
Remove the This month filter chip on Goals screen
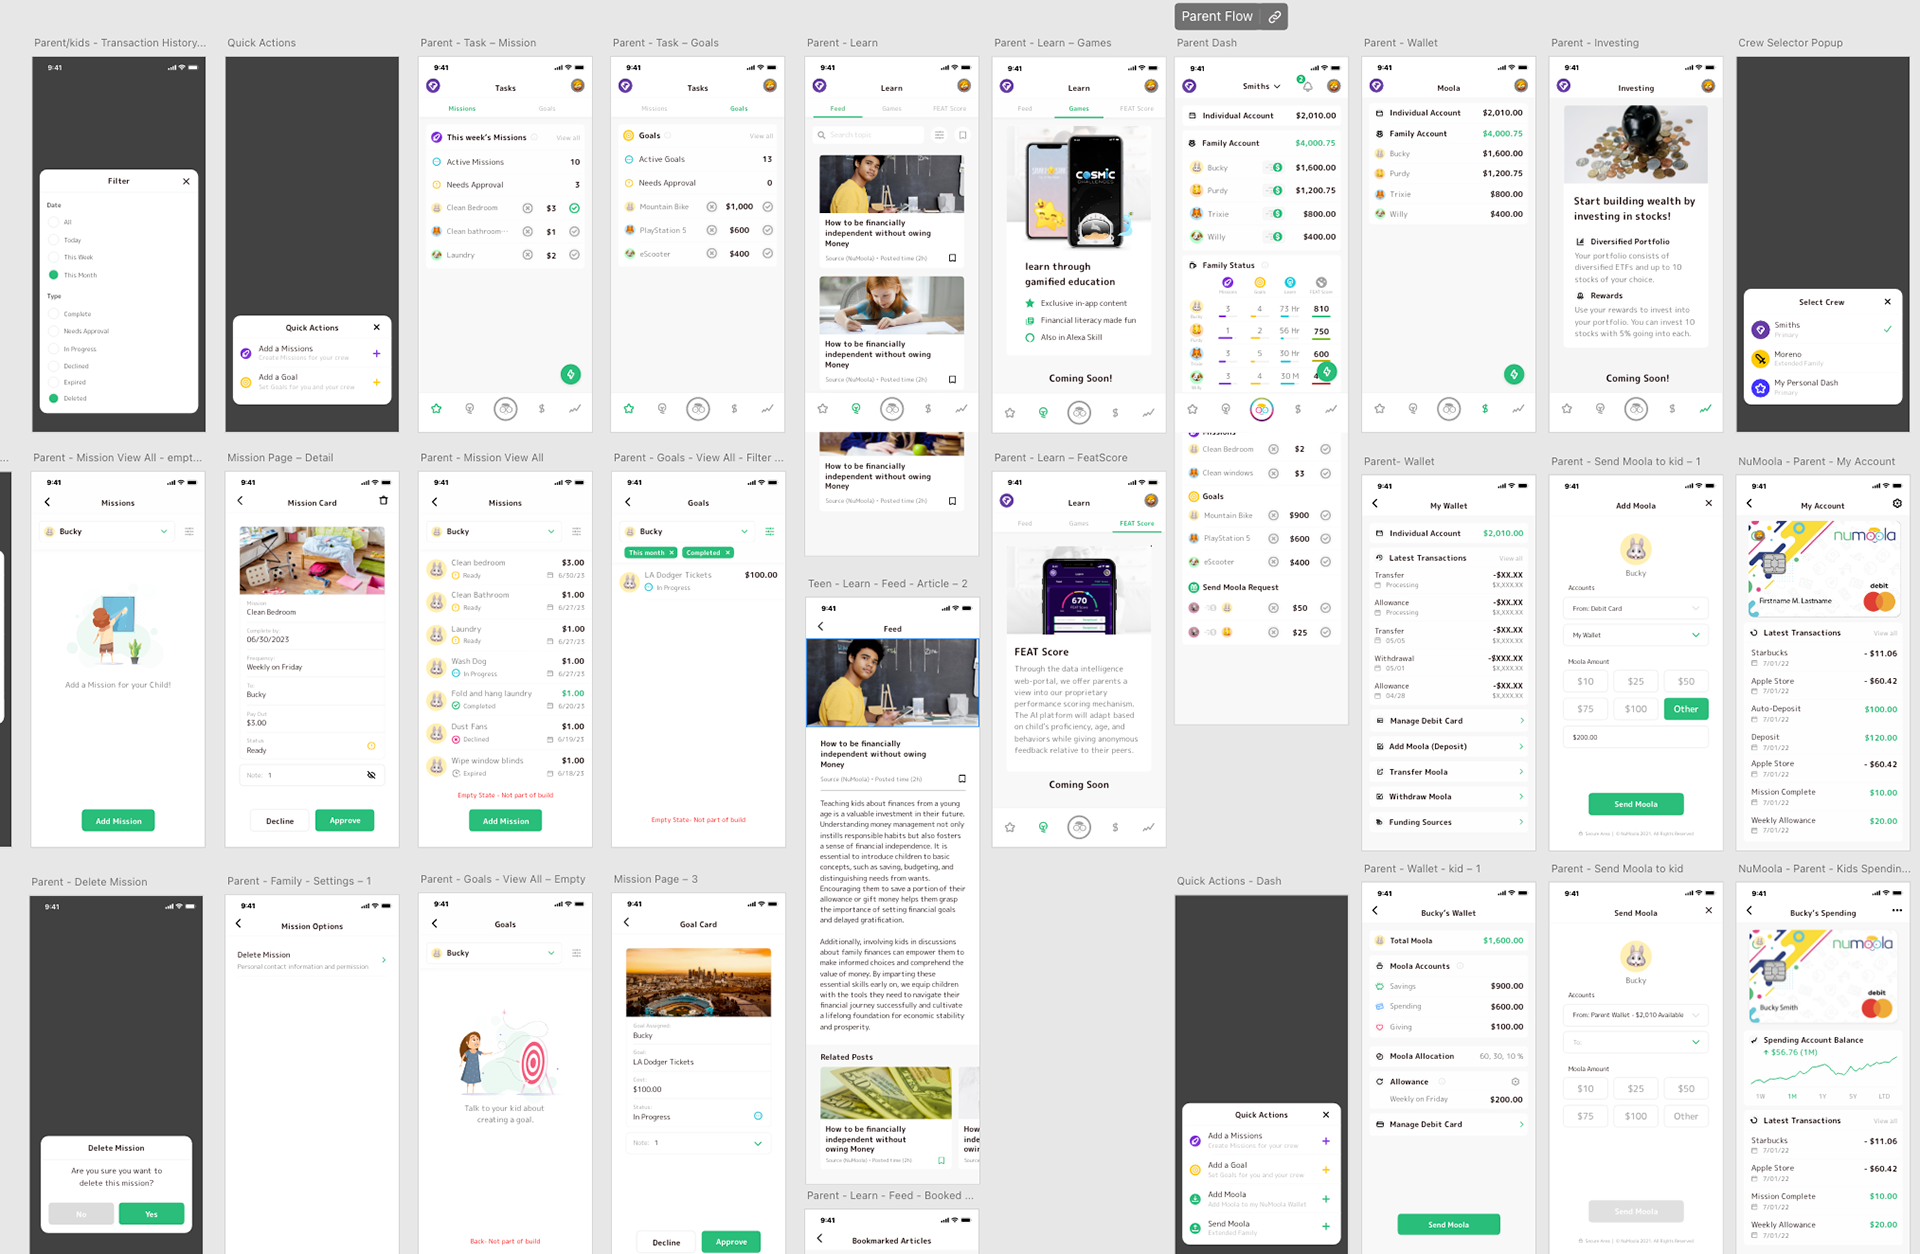click(671, 552)
